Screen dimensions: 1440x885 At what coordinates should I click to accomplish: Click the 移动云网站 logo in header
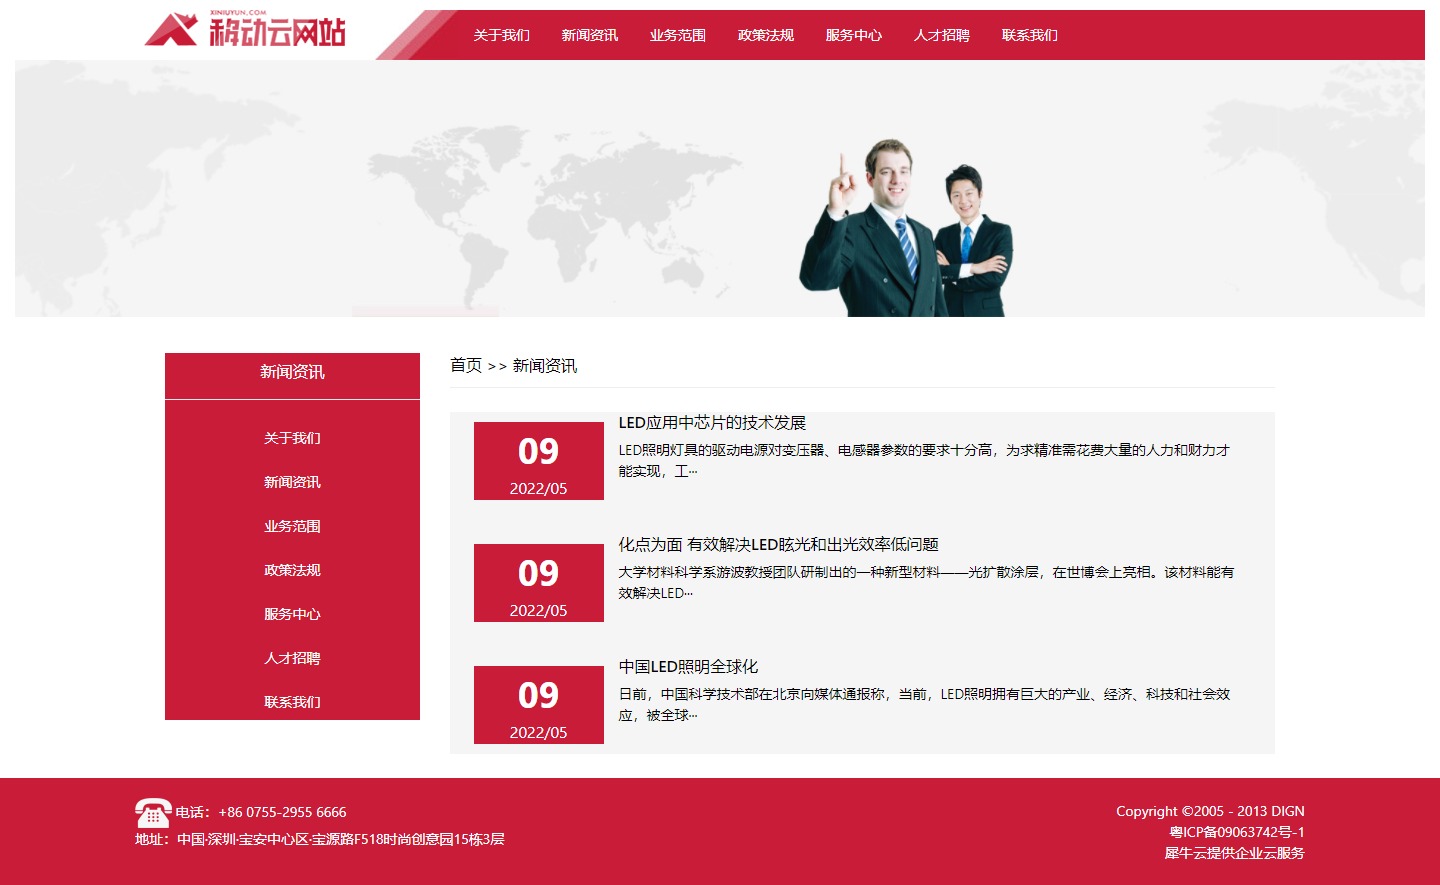coord(246,30)
